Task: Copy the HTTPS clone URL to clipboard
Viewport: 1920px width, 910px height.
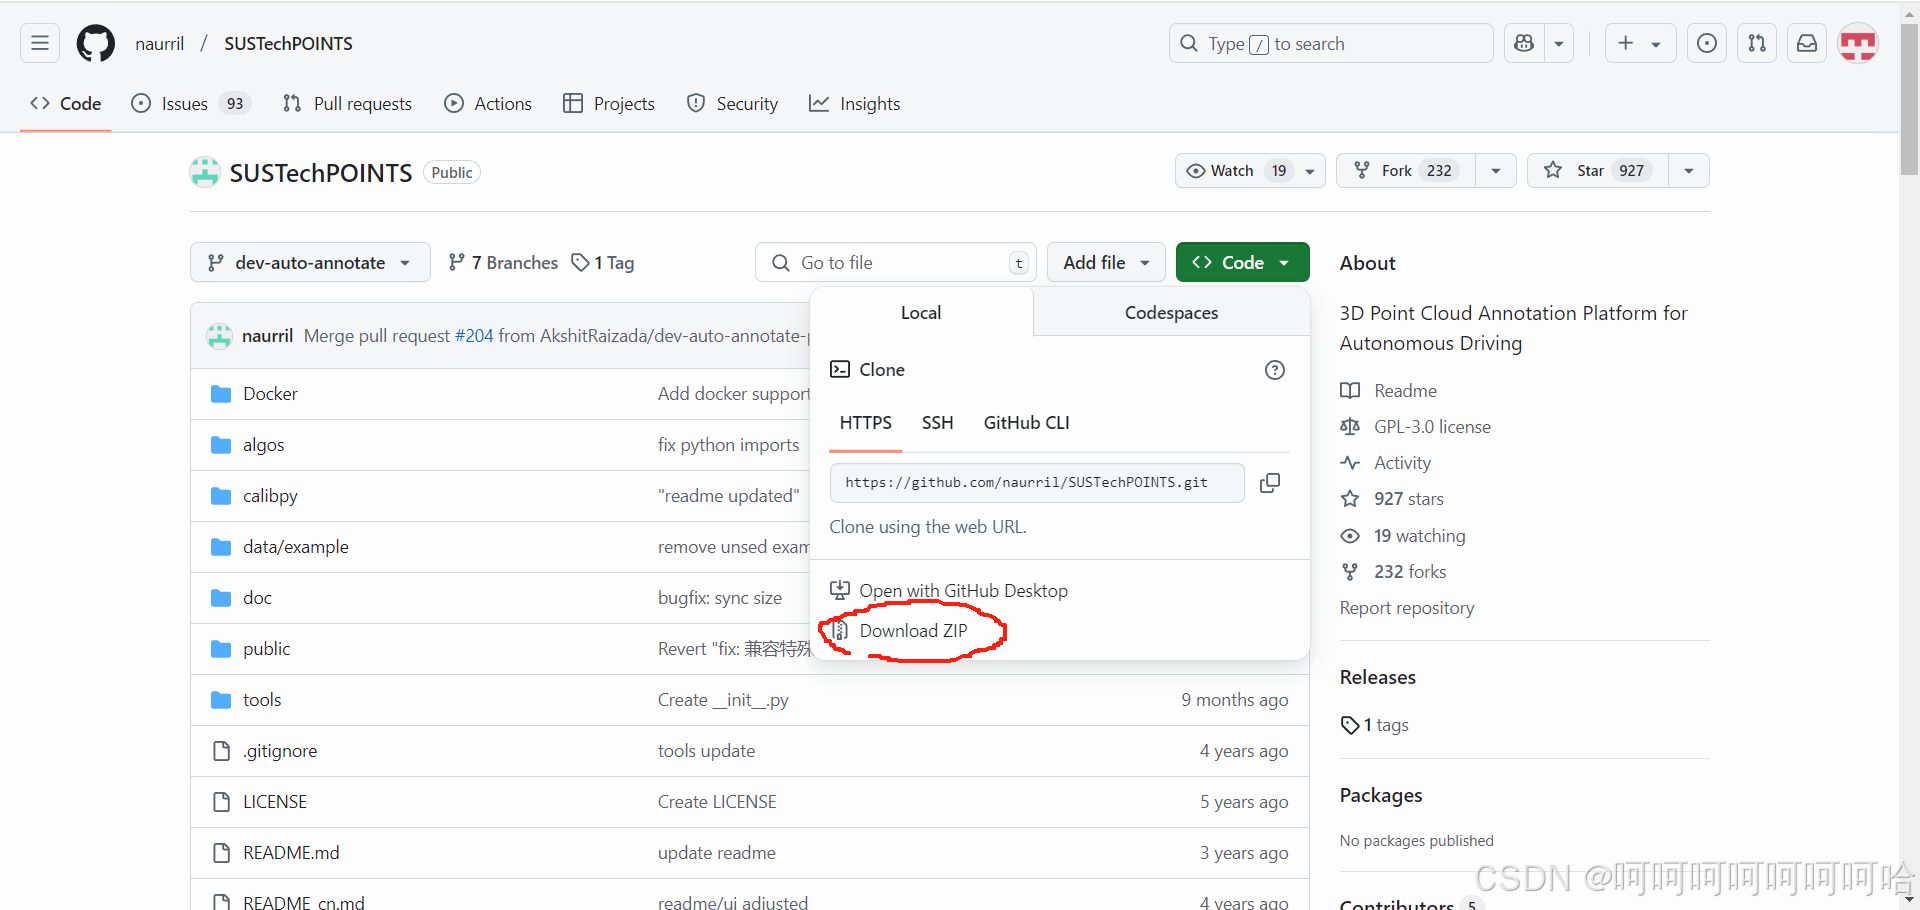Action: point(1270,483)
